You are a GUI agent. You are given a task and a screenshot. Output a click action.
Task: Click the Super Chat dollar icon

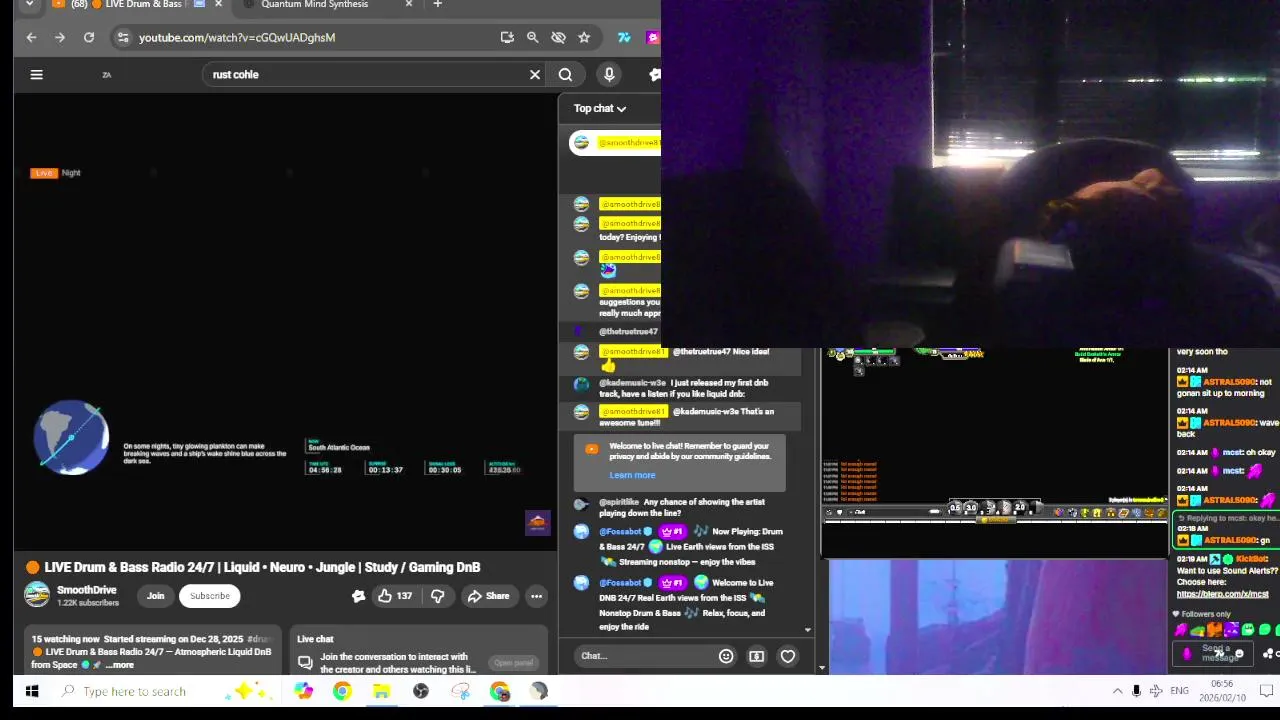(x=757, y=656)
